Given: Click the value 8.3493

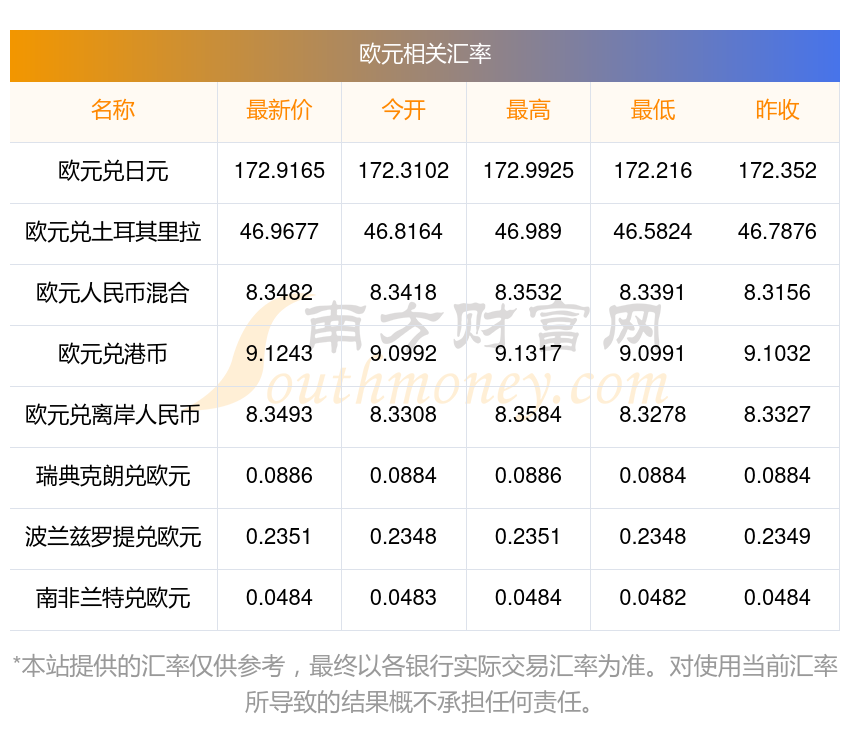Looking at the screenshot, I should click(279, 415).
